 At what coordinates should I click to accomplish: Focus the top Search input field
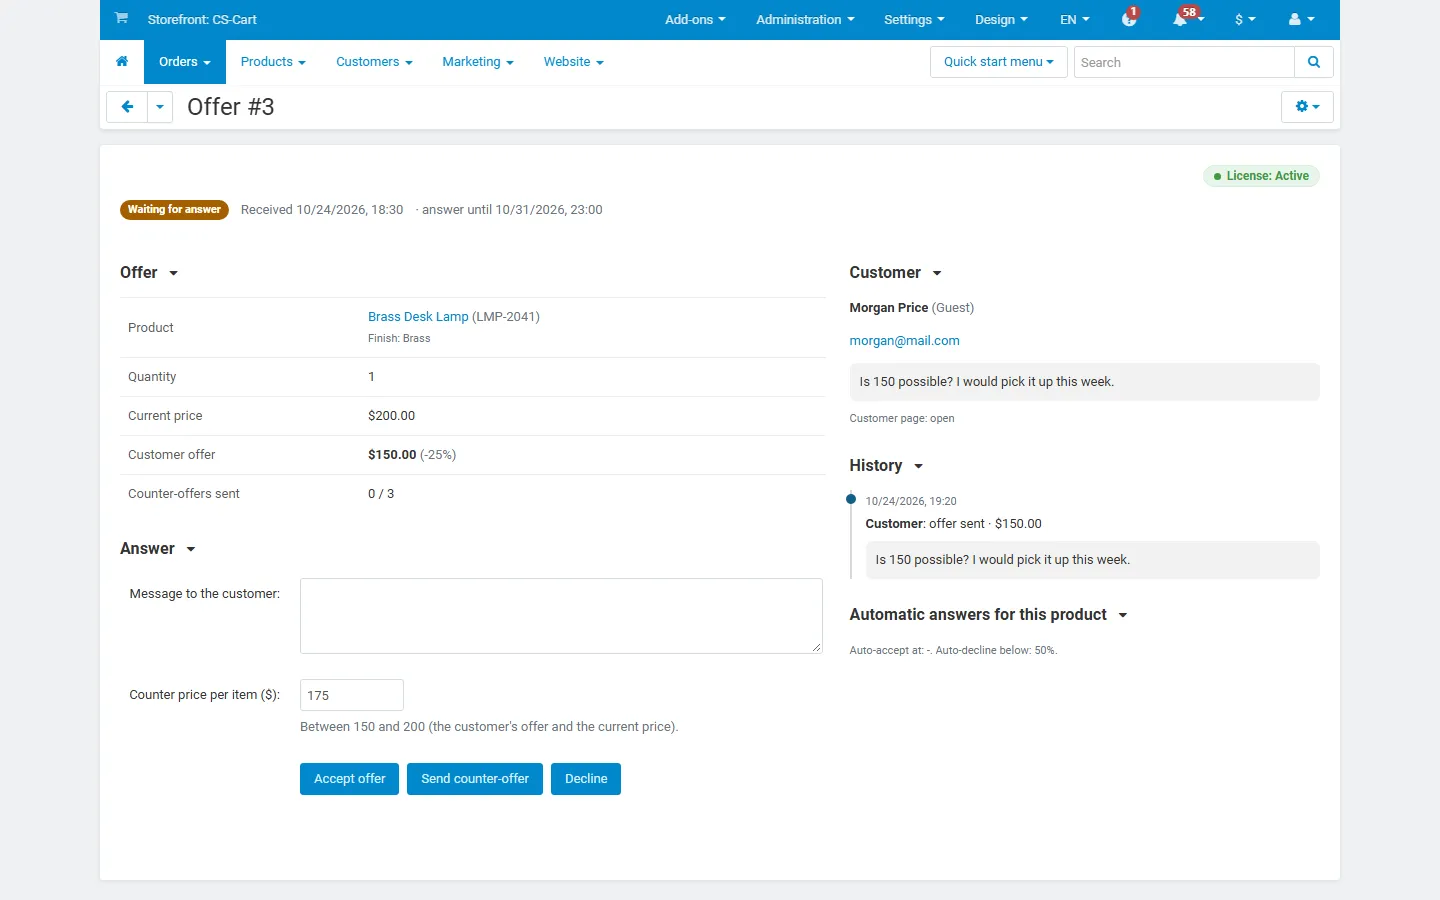(x=1184, y=62)
